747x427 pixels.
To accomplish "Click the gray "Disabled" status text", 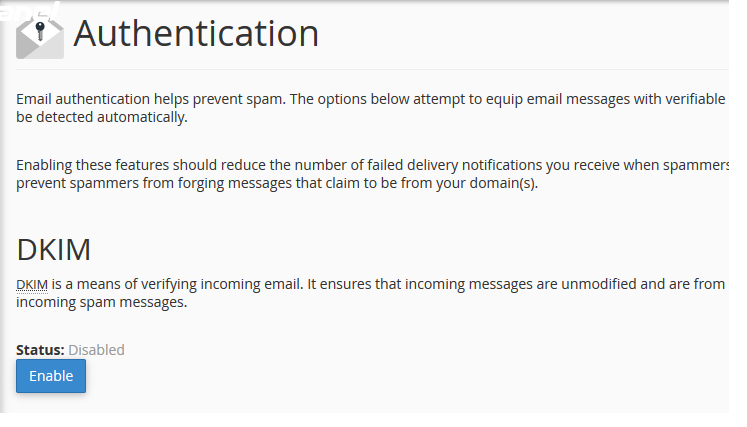I will (96, 350).
